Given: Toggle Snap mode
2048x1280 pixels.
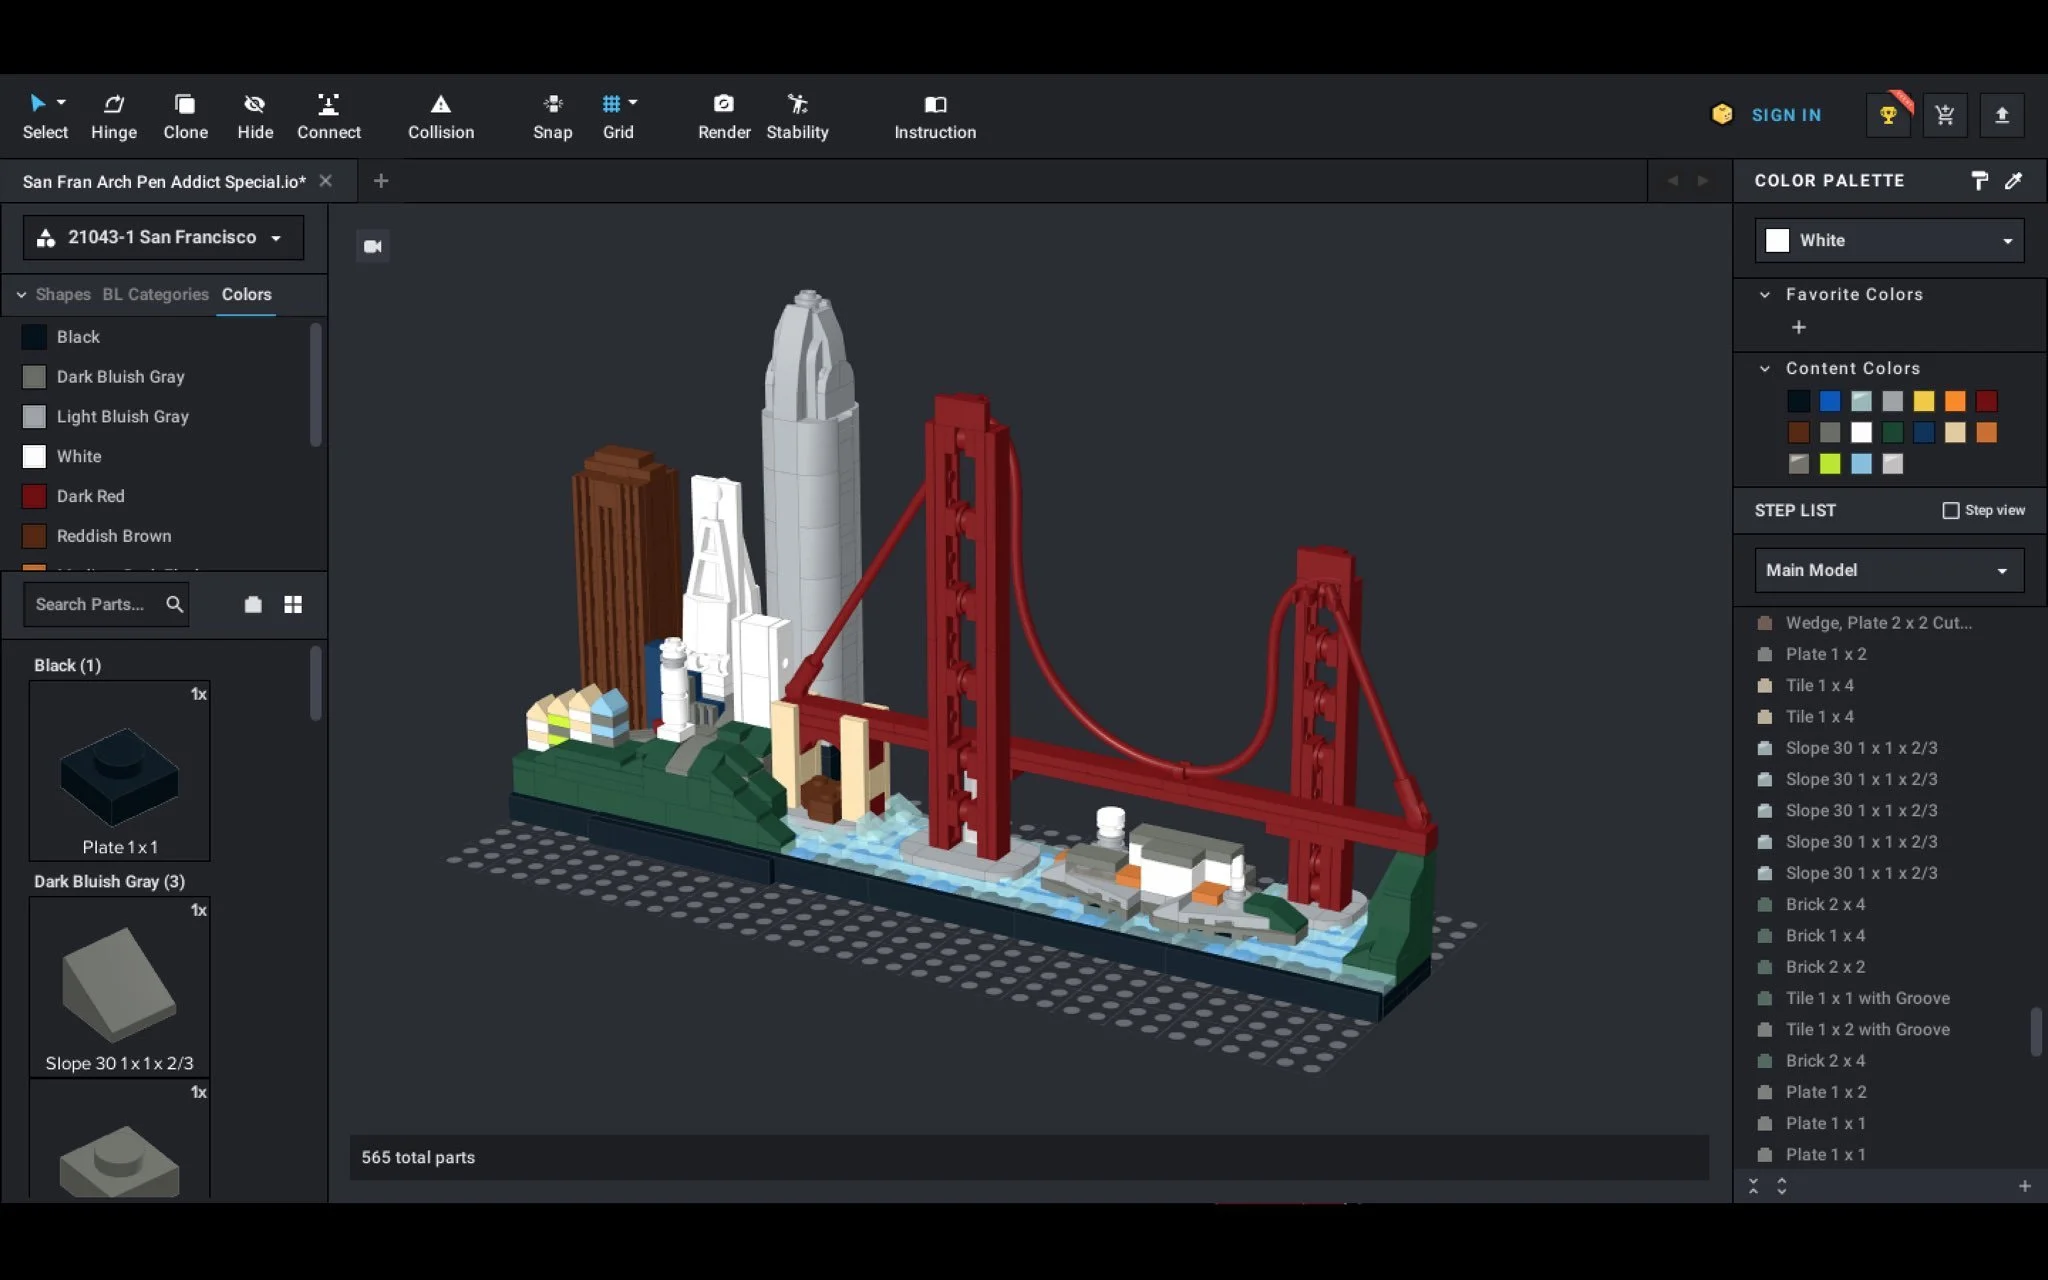Looking at the screenshot, I should pos(552,116).
